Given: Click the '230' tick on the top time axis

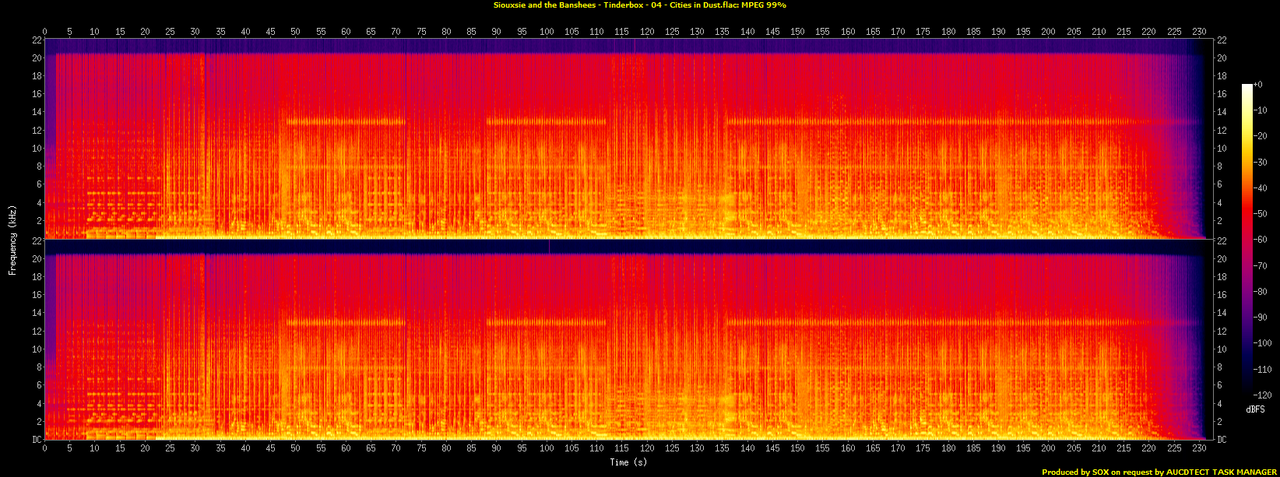Looking at the screenshot, I should tap(1199, 31).
